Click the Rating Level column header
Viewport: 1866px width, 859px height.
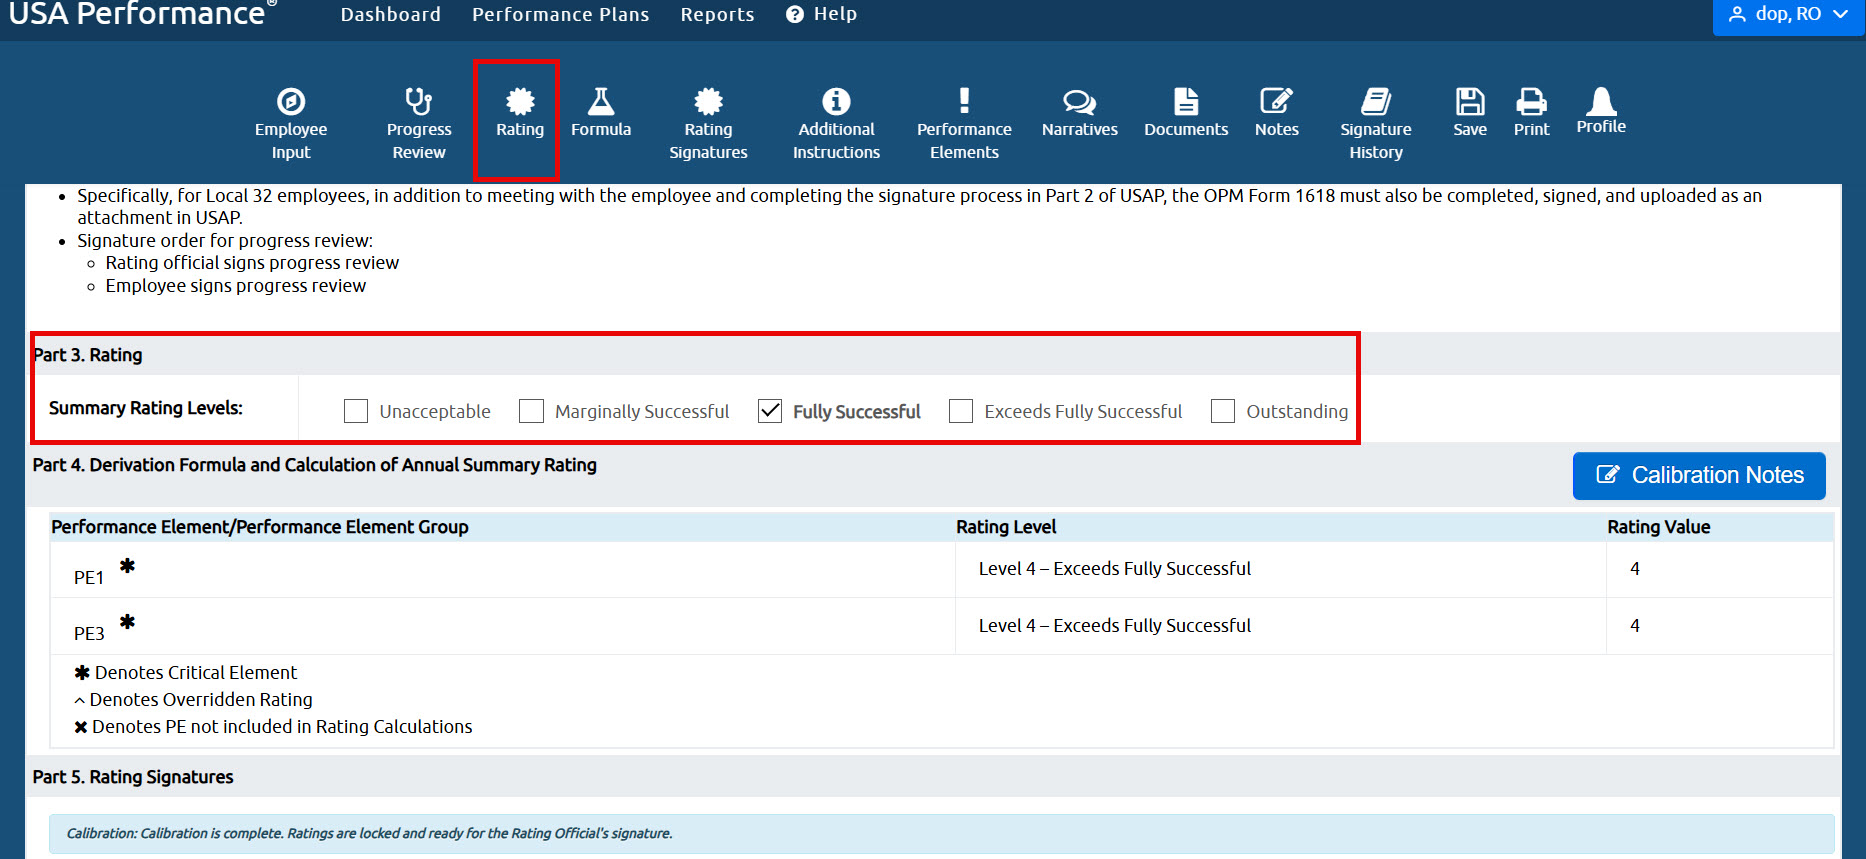click(x=1005, y=527)
